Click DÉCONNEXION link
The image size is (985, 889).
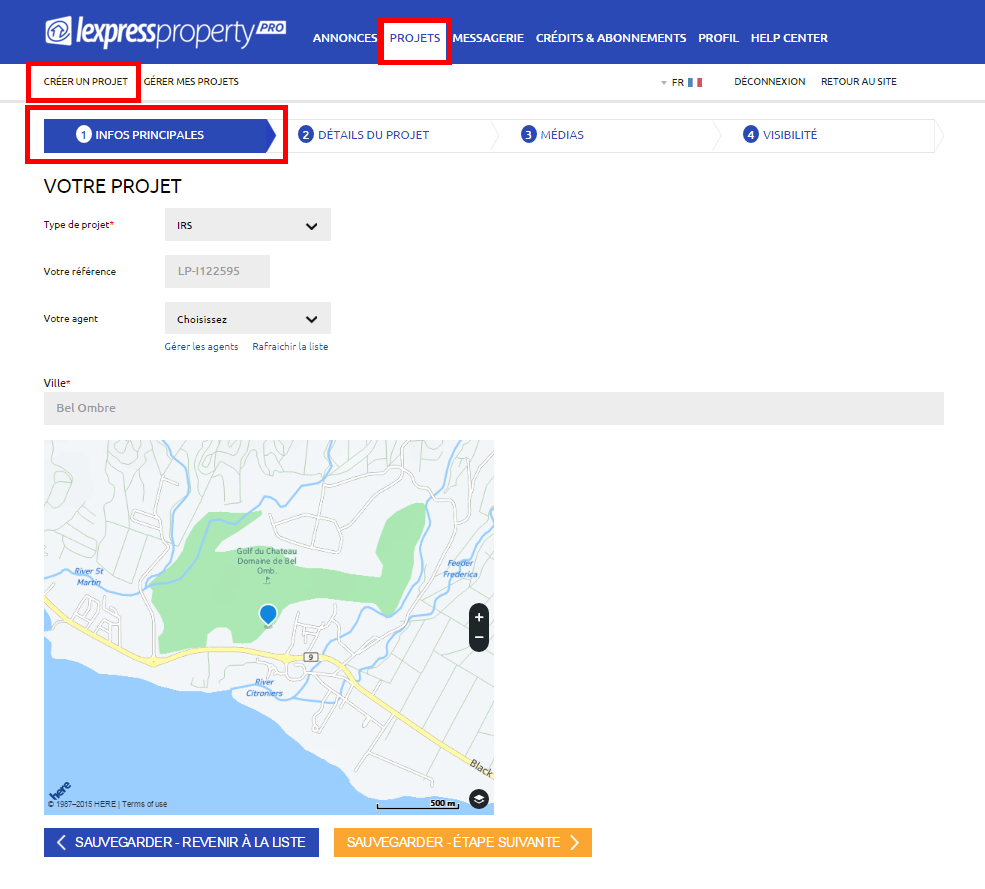(x=770, y=82)
